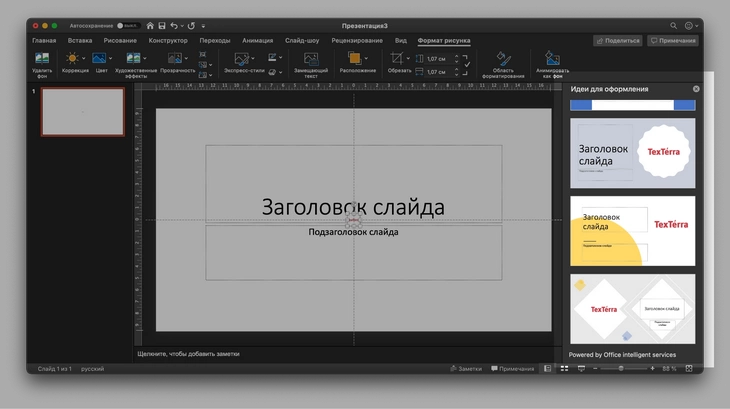Open the Рецензирование tab
This screenshot has width=730, height=409.
357,40
